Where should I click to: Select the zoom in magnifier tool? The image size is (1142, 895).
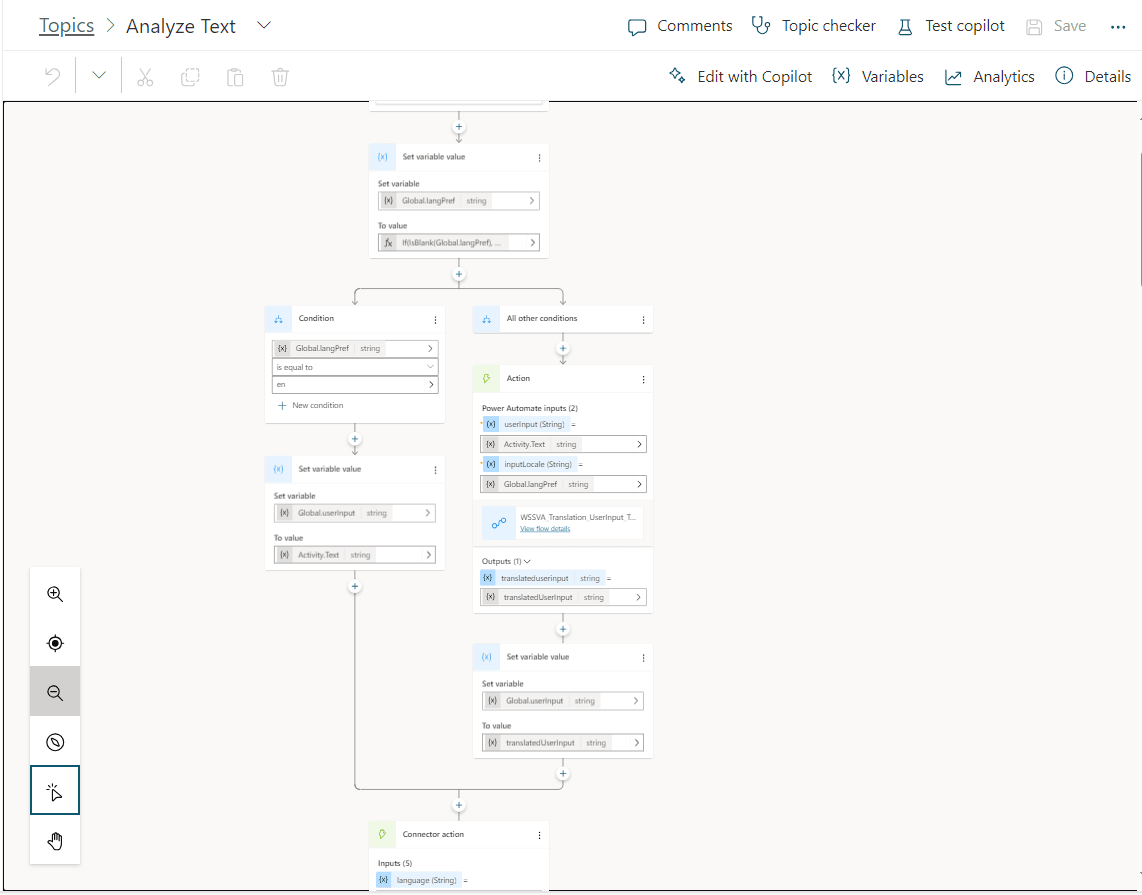click(54, 593)
